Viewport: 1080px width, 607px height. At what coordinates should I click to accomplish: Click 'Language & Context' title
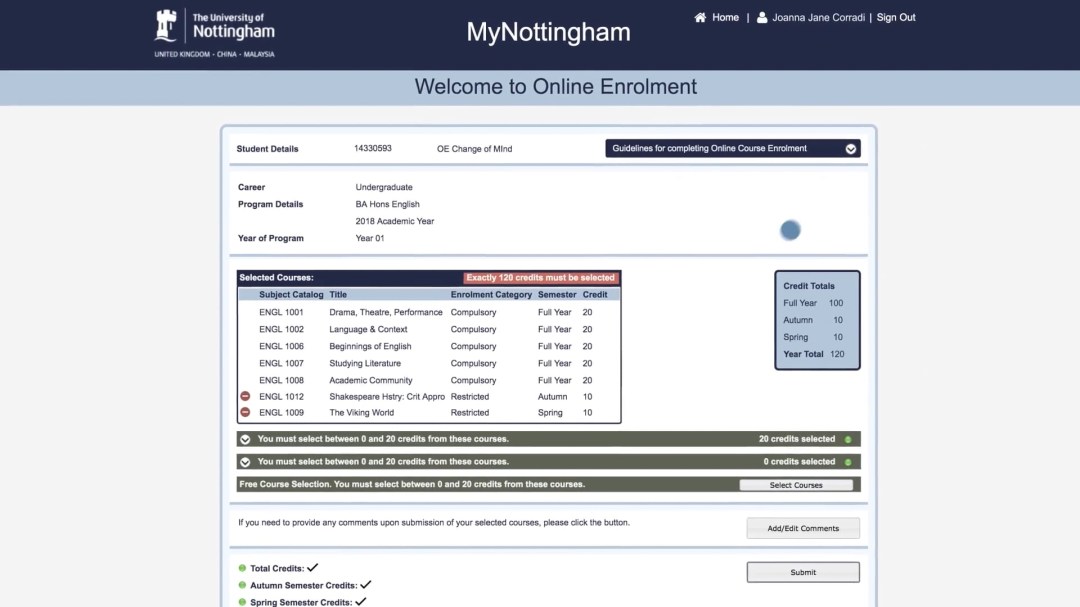[x=368, y=329]
